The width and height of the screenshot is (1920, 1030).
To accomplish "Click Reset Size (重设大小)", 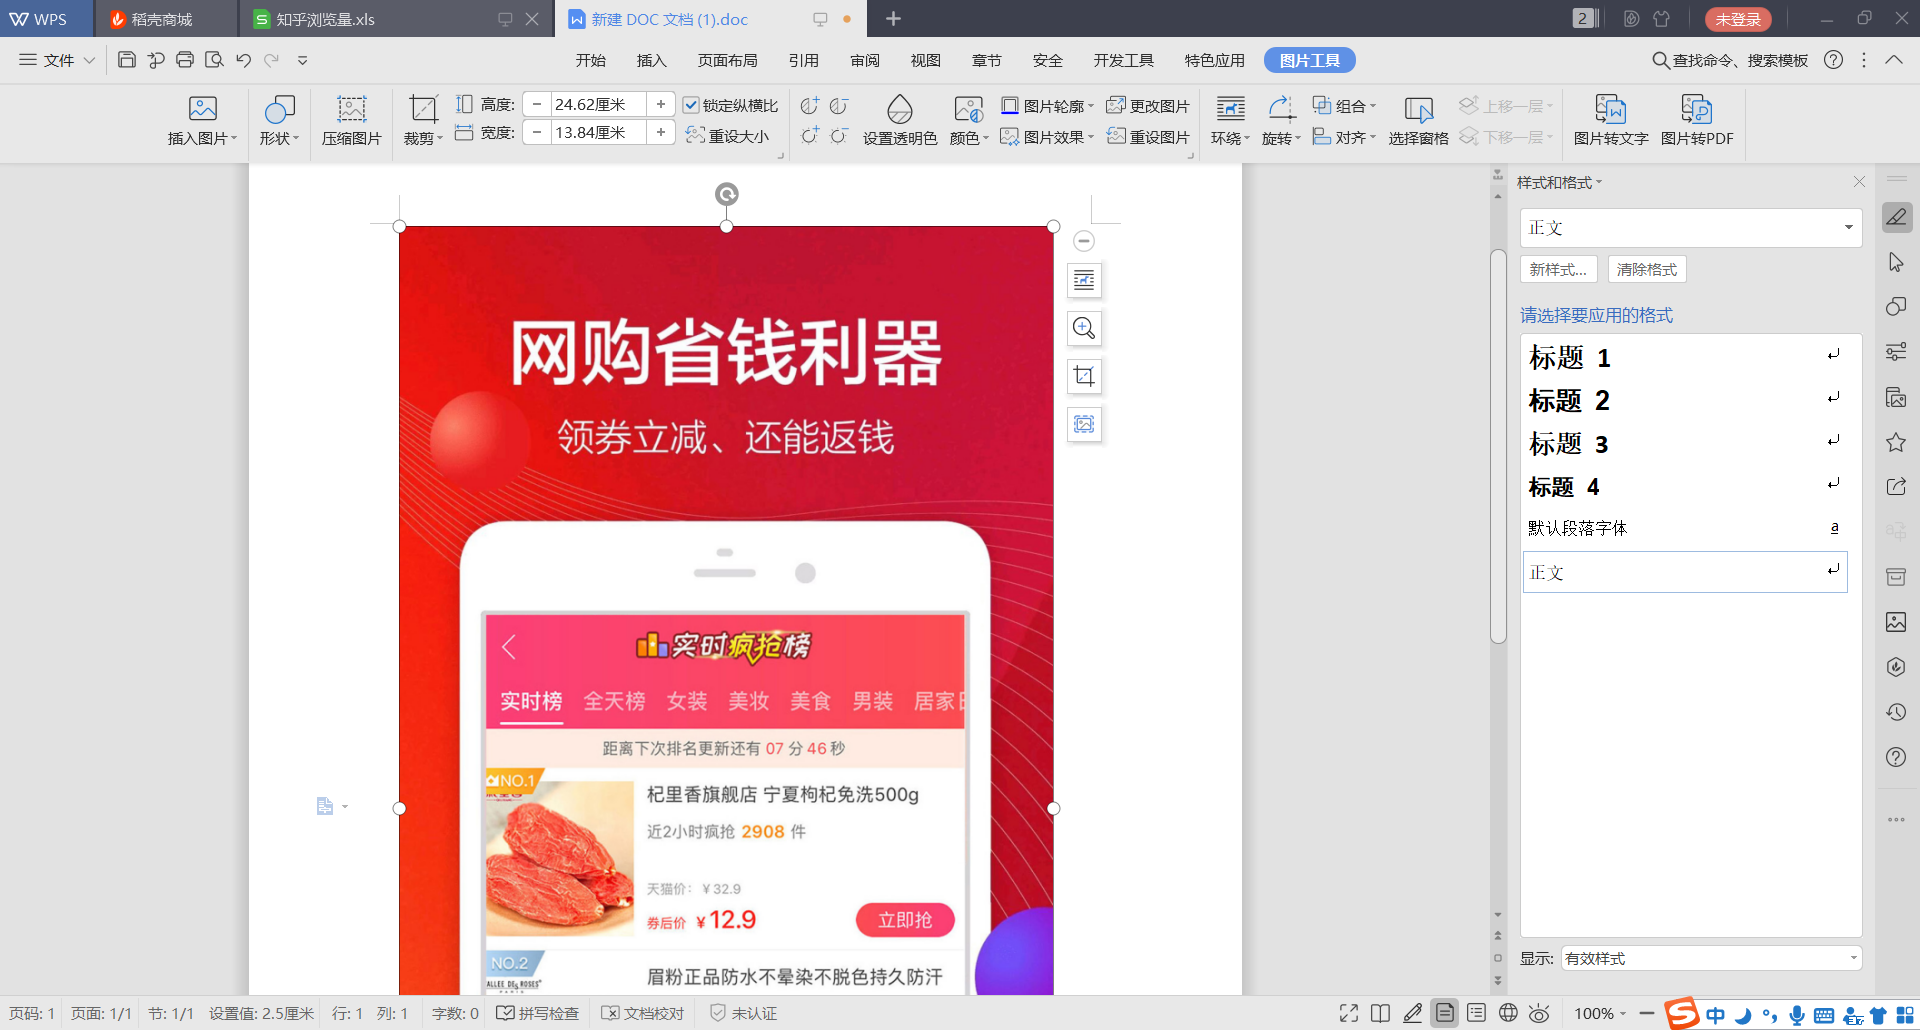I will coord(728,136).
